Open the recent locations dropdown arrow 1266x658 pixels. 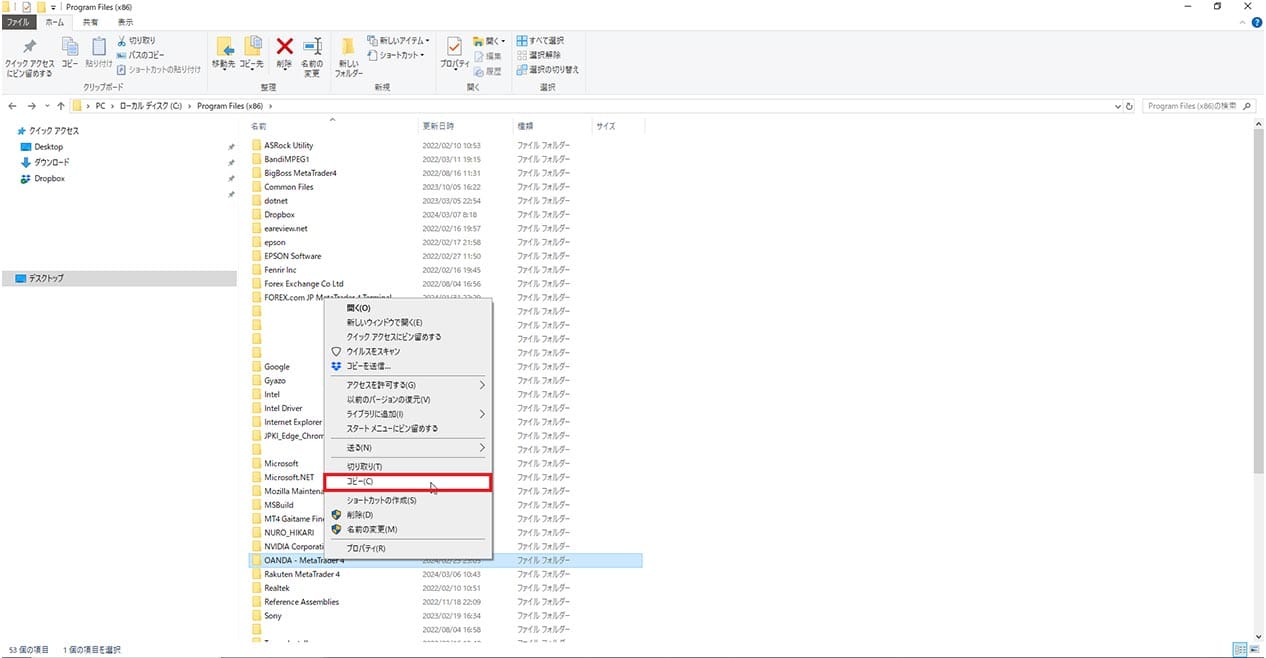point(47,105)
